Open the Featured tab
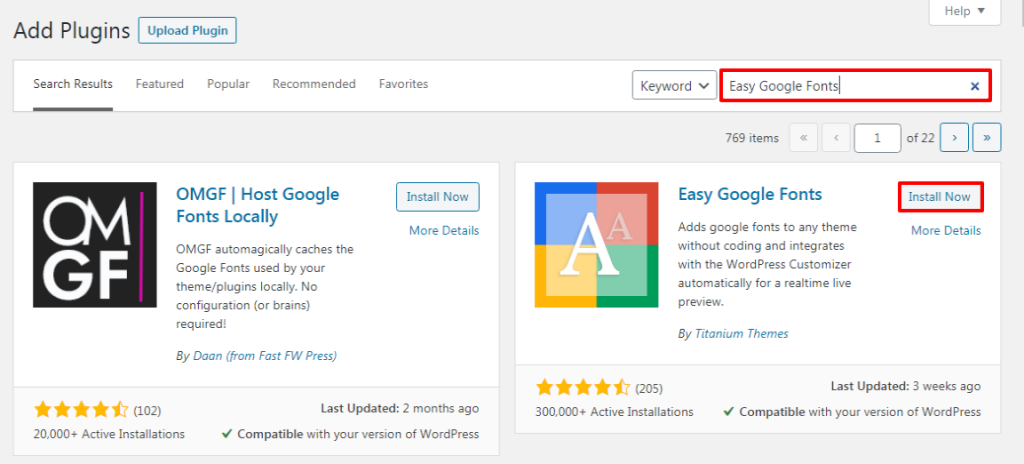 [x=160, y=84]
